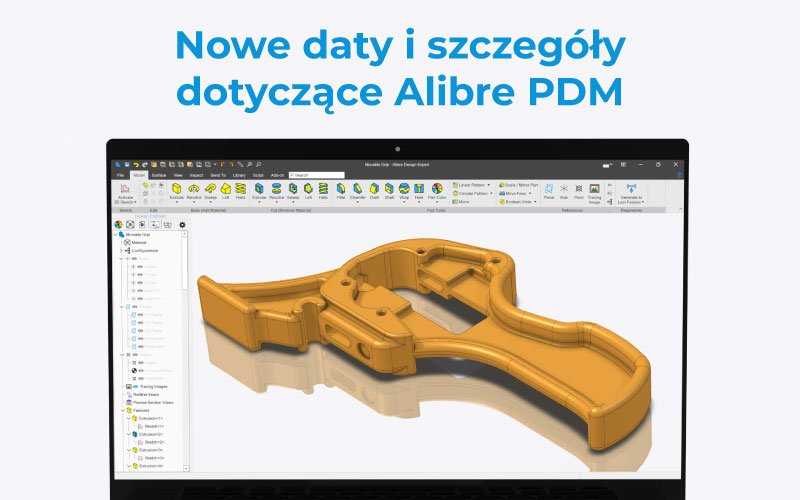800x500 pixels.
Task: Click the Redo icon in title bar
Action: point(144,165)
